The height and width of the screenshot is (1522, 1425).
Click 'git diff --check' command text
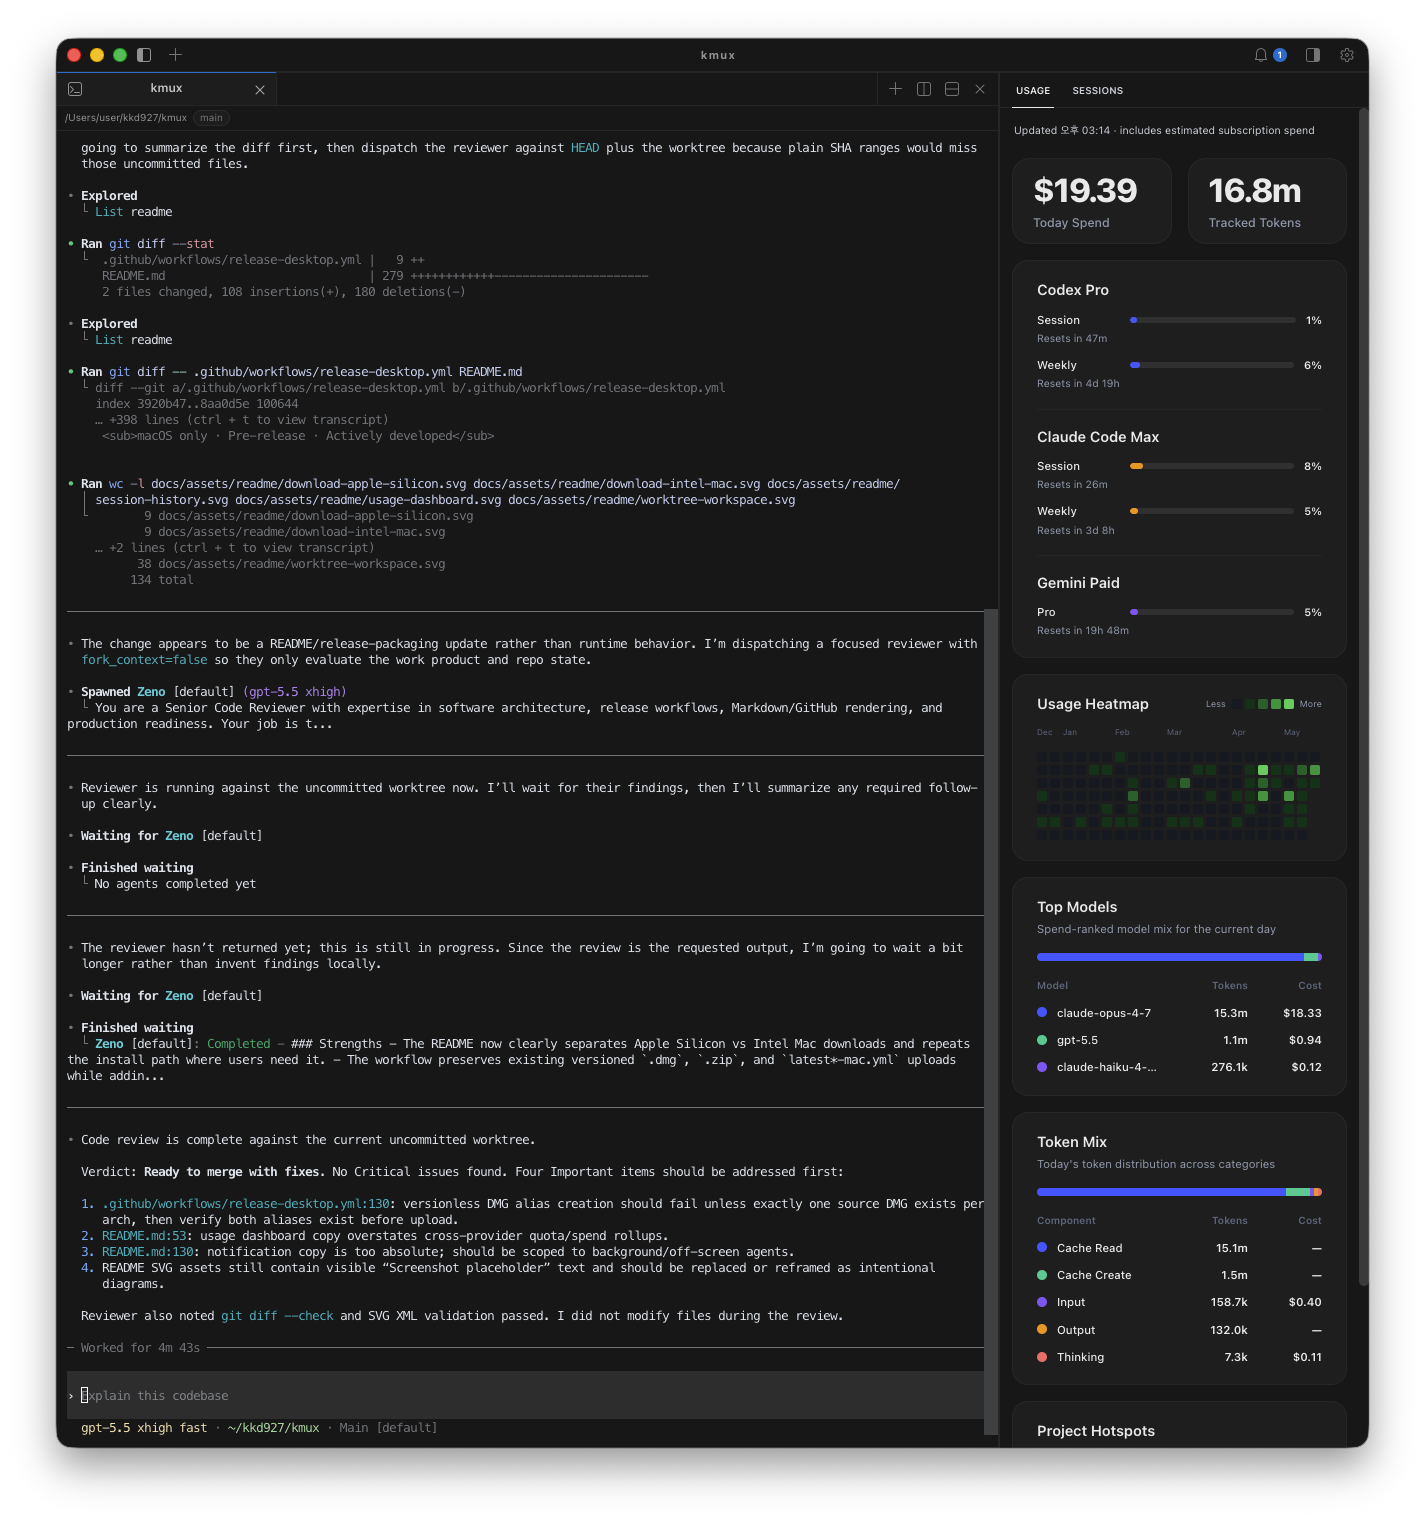pyautogui.click(x=277, y=1316)
